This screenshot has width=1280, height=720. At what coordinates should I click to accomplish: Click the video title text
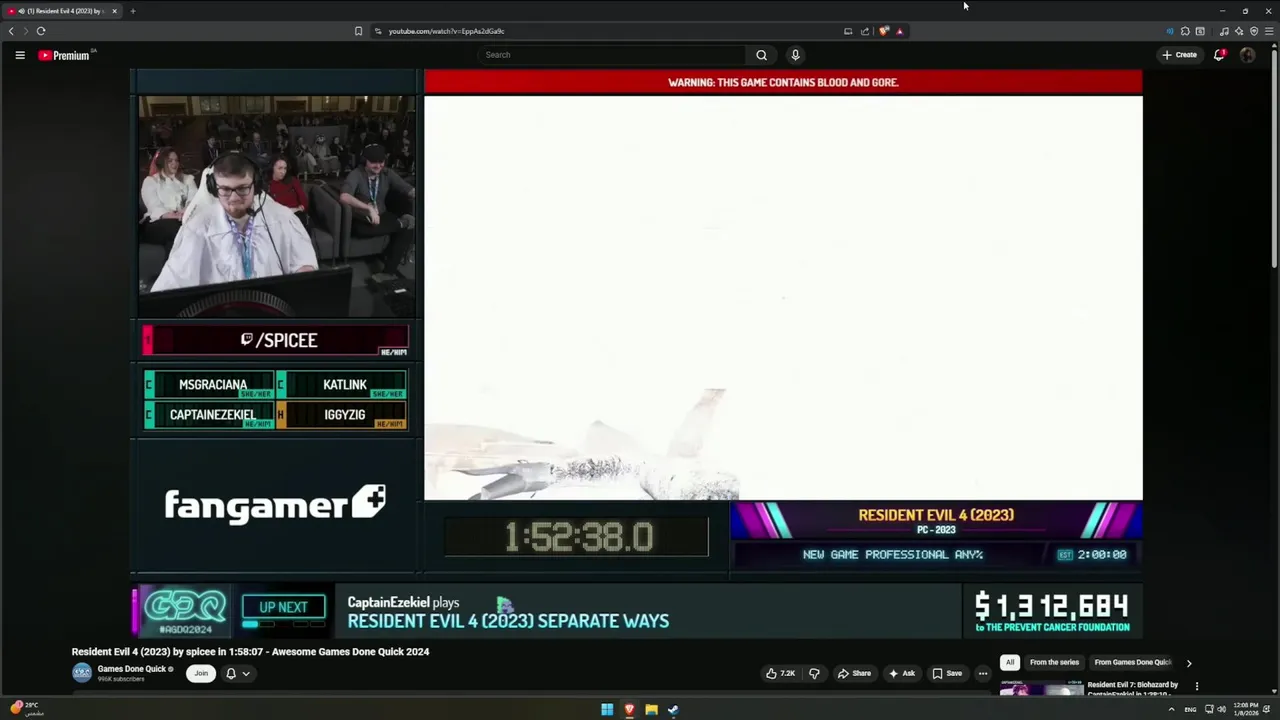(x=250, y=652)
